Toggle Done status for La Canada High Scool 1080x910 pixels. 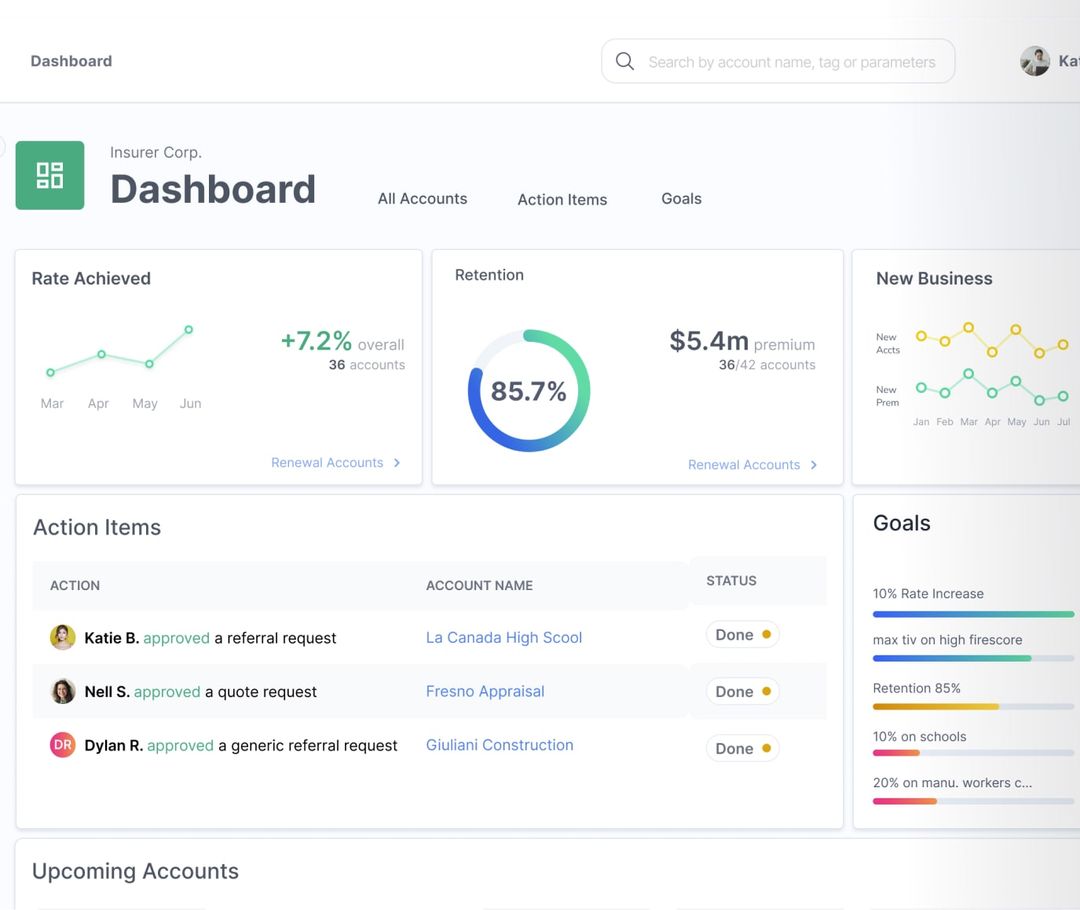(x=742, y=635)
